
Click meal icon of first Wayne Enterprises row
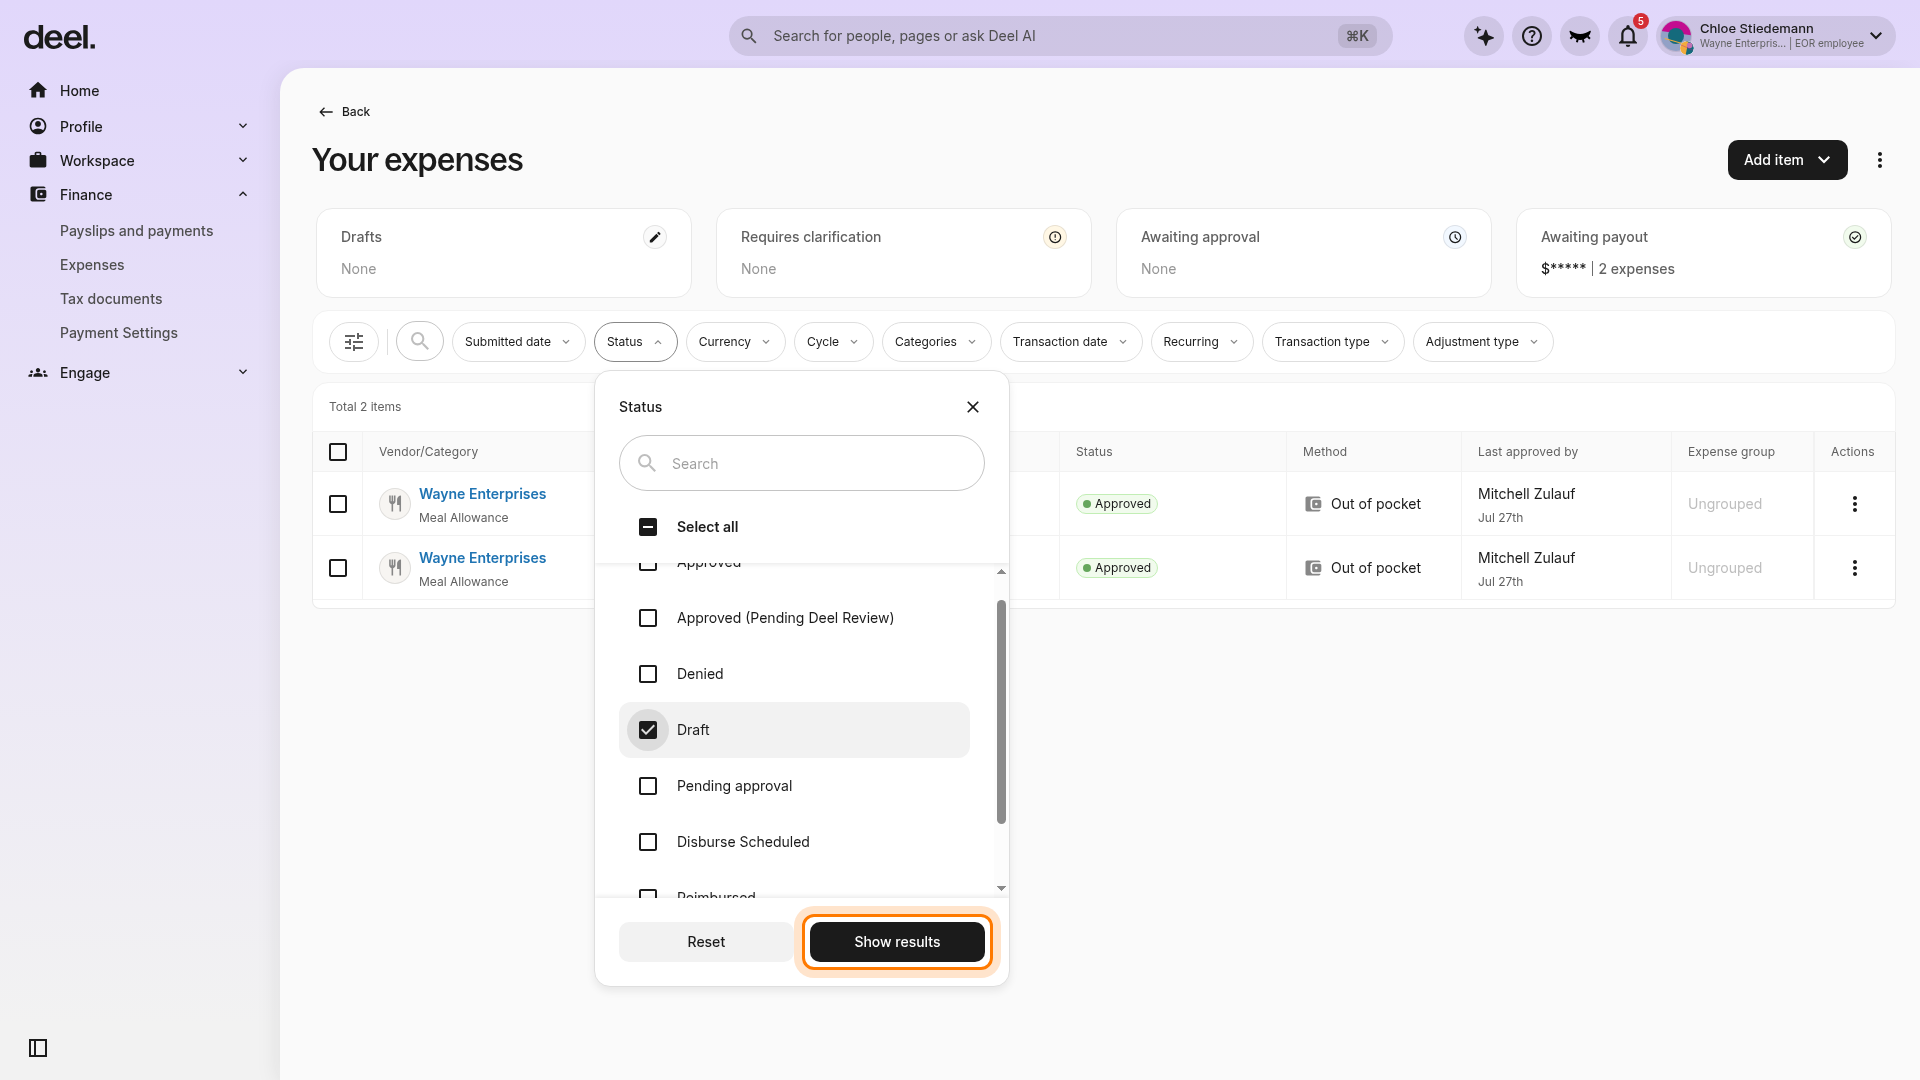pyautogui.click(x=395, y=504)
